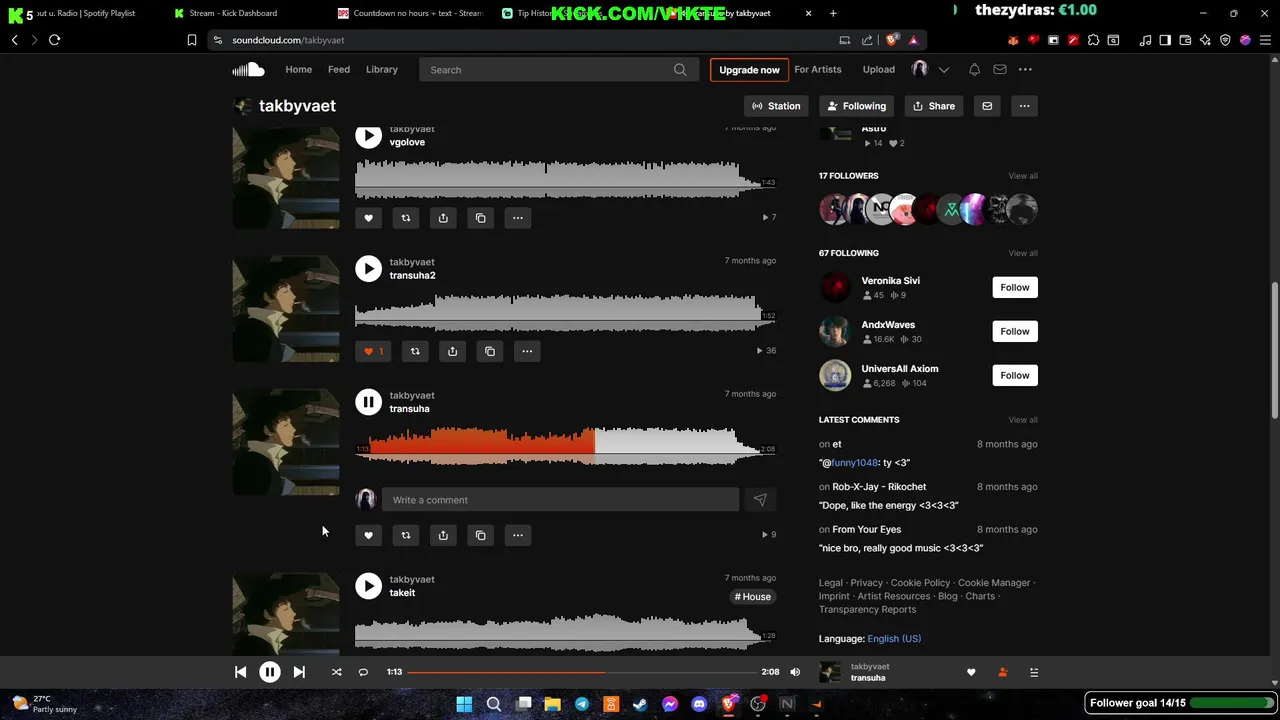The height and width of the screenshot is (720, 1280).
Task: Repost the transuha2 track
Action: coord(415,351)
